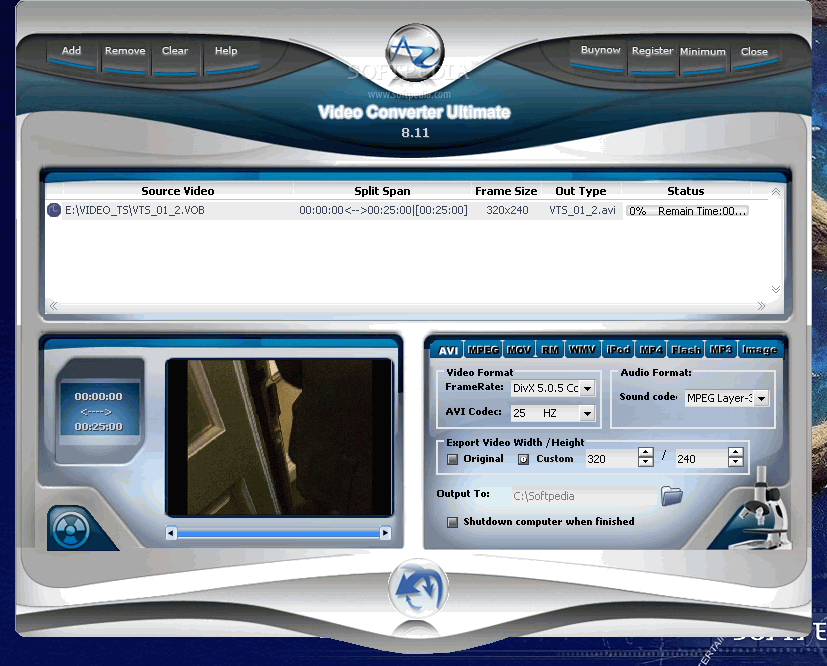
Task: Switch to the MPEG tab
Action: coord(483,350)
